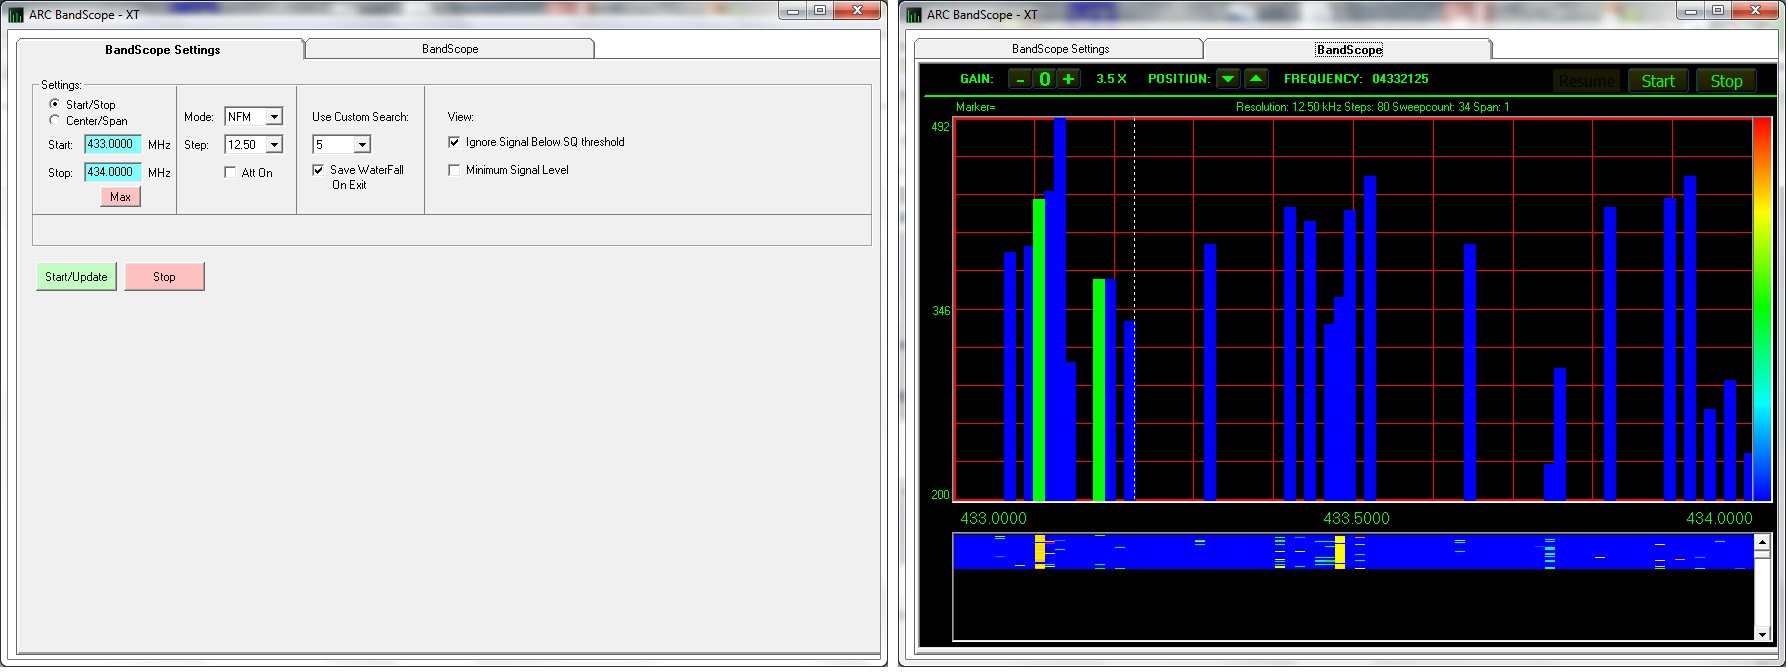
Task: Switch to BandScope Settings tab in right window
Action: coord(1060,49)
